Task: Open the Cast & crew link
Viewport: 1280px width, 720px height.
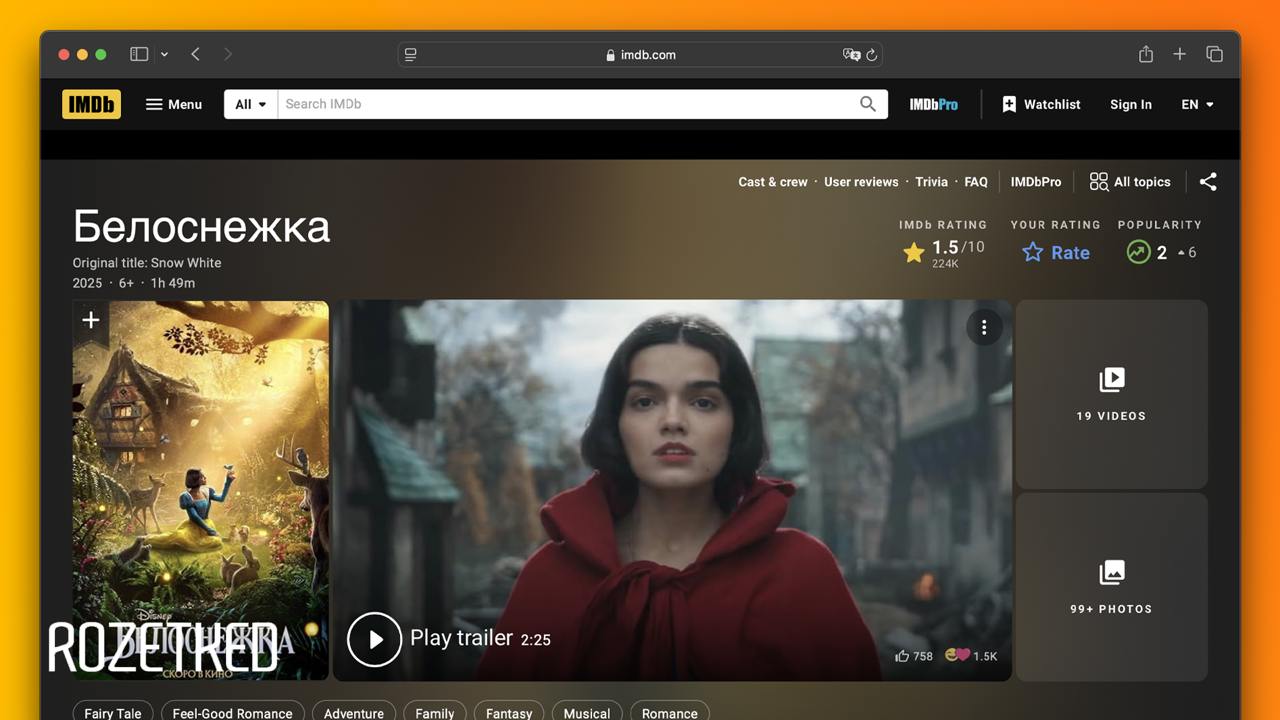Action: click(772, 182)
